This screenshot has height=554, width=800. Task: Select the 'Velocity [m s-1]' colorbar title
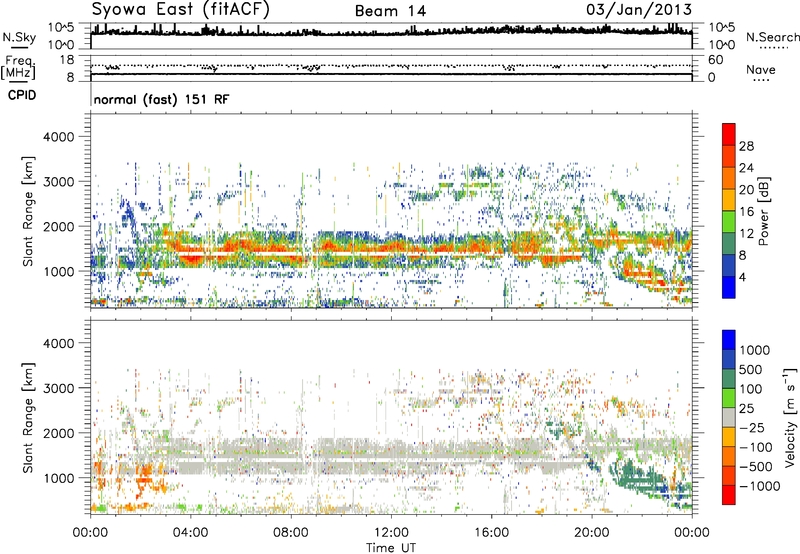coord(790,417)
